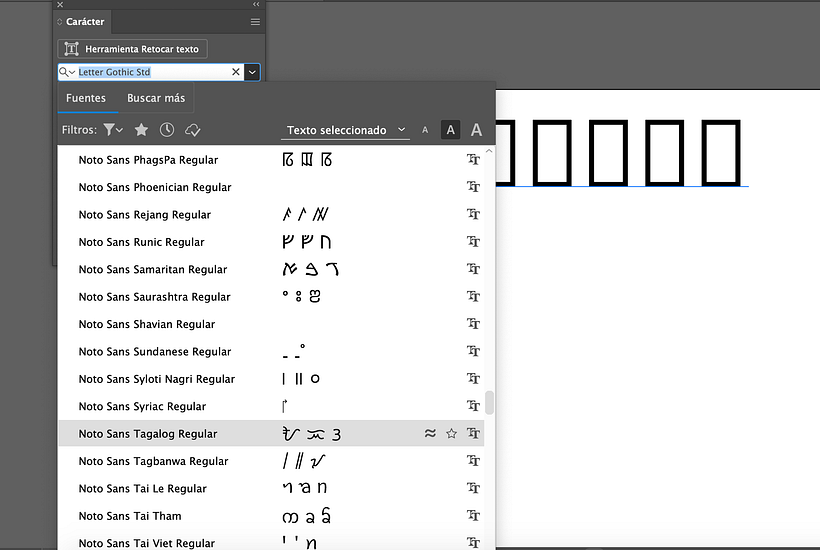The width and height of the screenshot is (820, 550).
Task: Click TrueType icon for Noto Sans Samaritan
Action: [473, 269]
